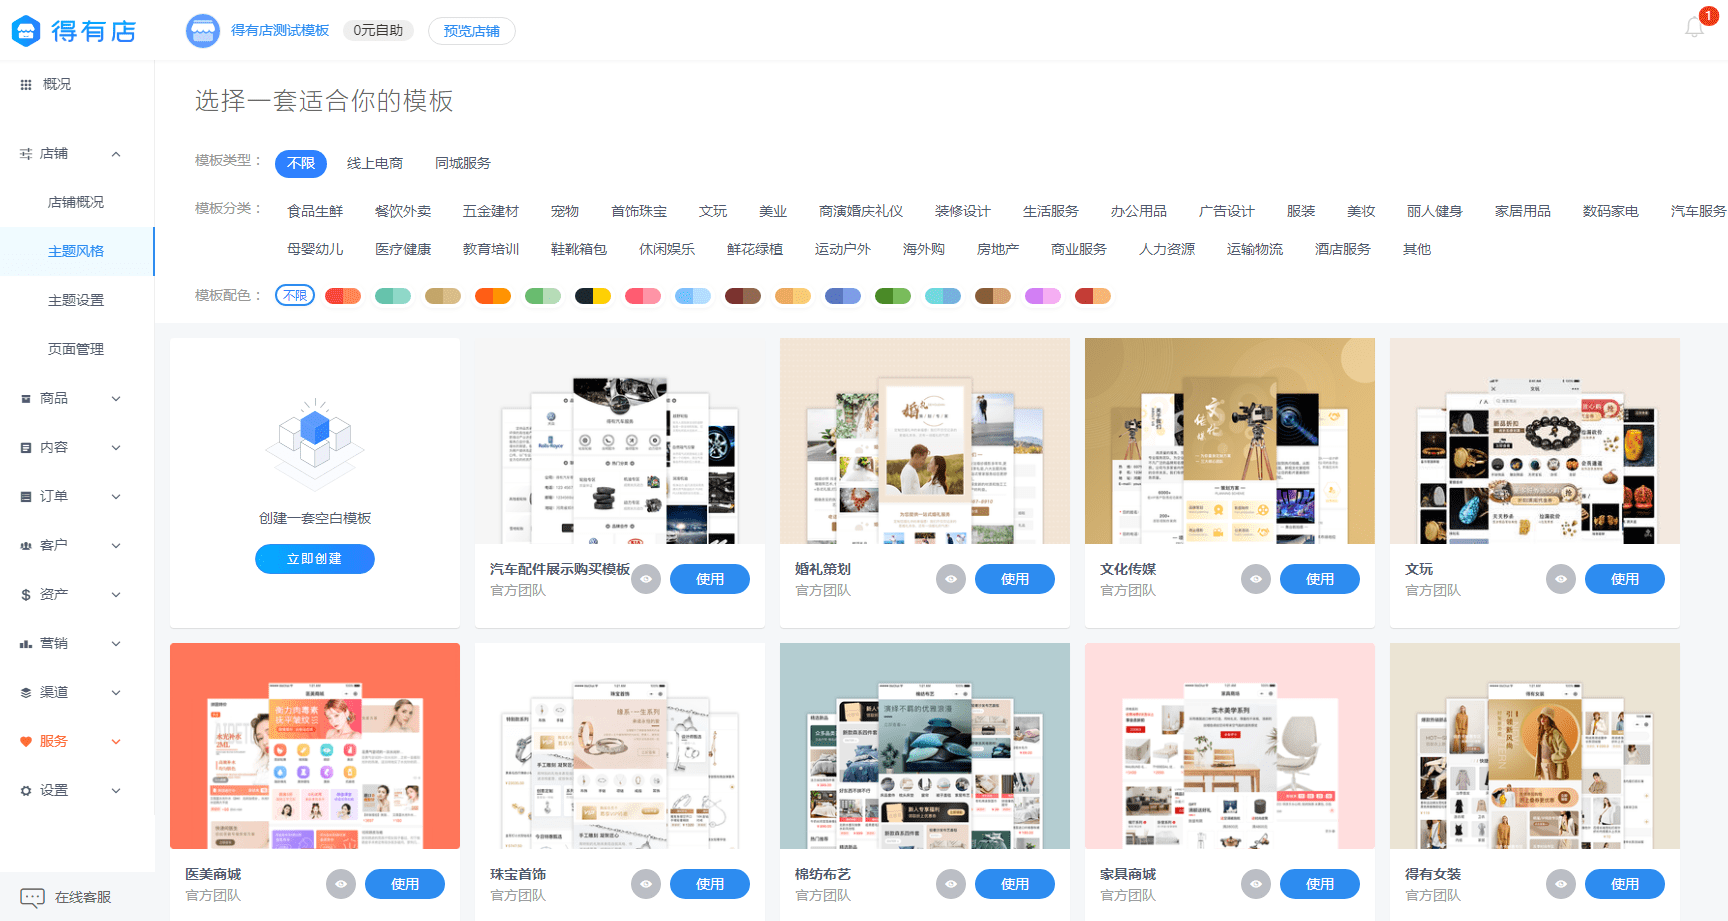Open the 医美商城 template thumbnail
Viewport: 1728px width, 921px height.
[x=315, y=746]
